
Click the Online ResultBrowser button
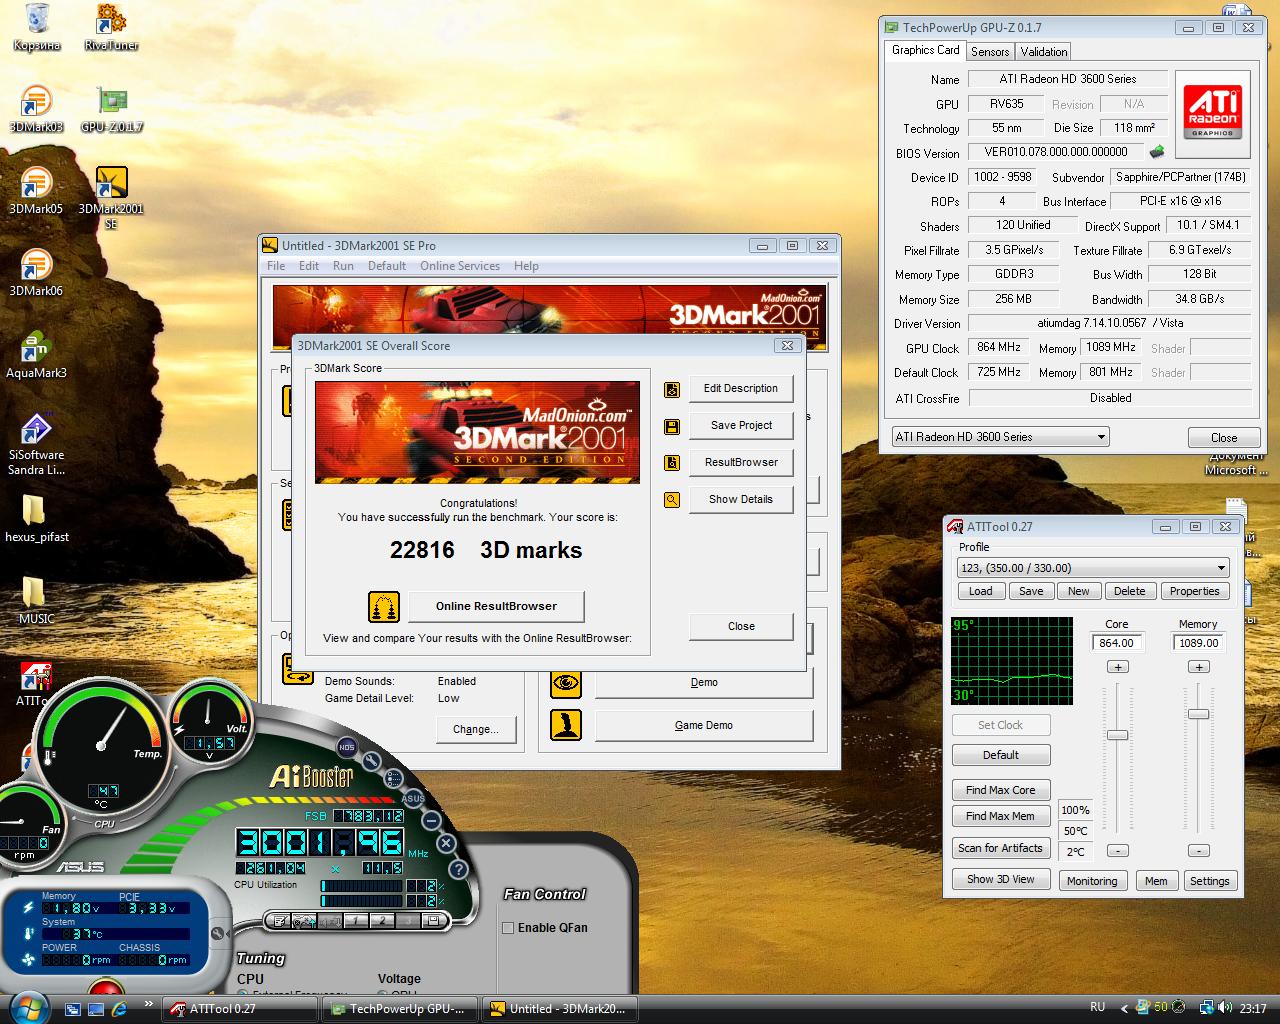496,606
